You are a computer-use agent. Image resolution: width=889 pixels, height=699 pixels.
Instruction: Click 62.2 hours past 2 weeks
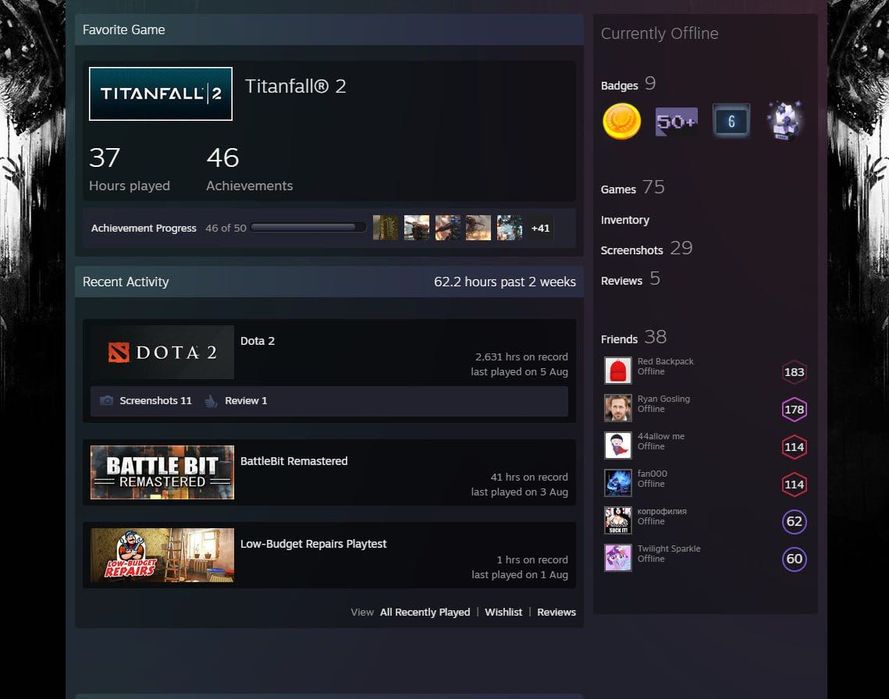point(505,282)
